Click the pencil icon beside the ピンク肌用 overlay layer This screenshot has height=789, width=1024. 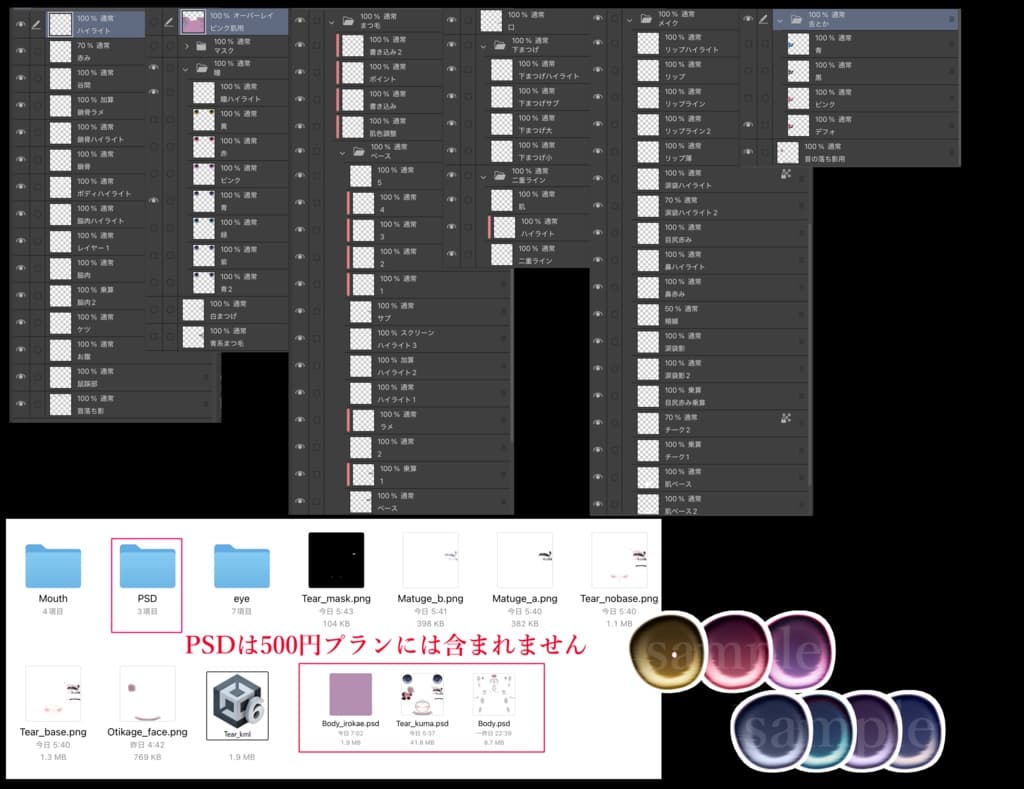[168, 22]
